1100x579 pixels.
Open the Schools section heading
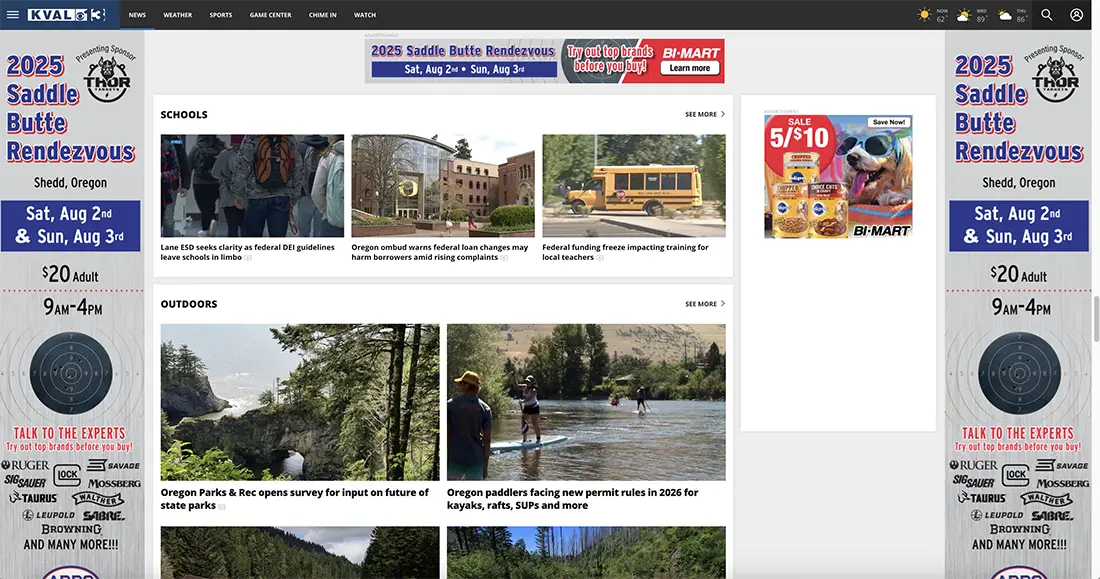tap(184, 114)
